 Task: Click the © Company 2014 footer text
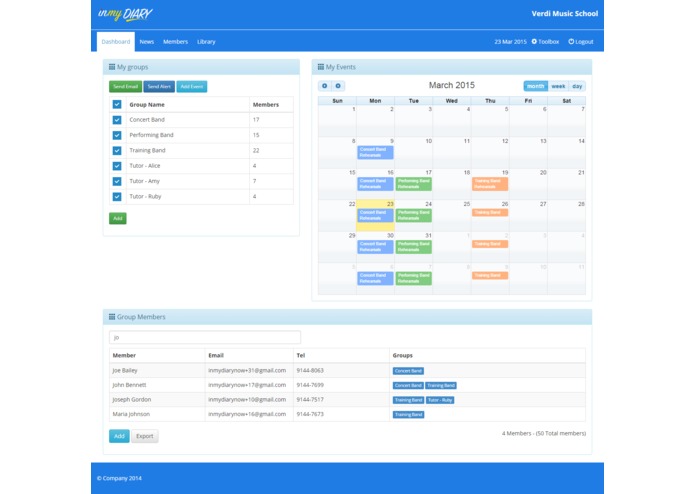[x=119, y=478]
